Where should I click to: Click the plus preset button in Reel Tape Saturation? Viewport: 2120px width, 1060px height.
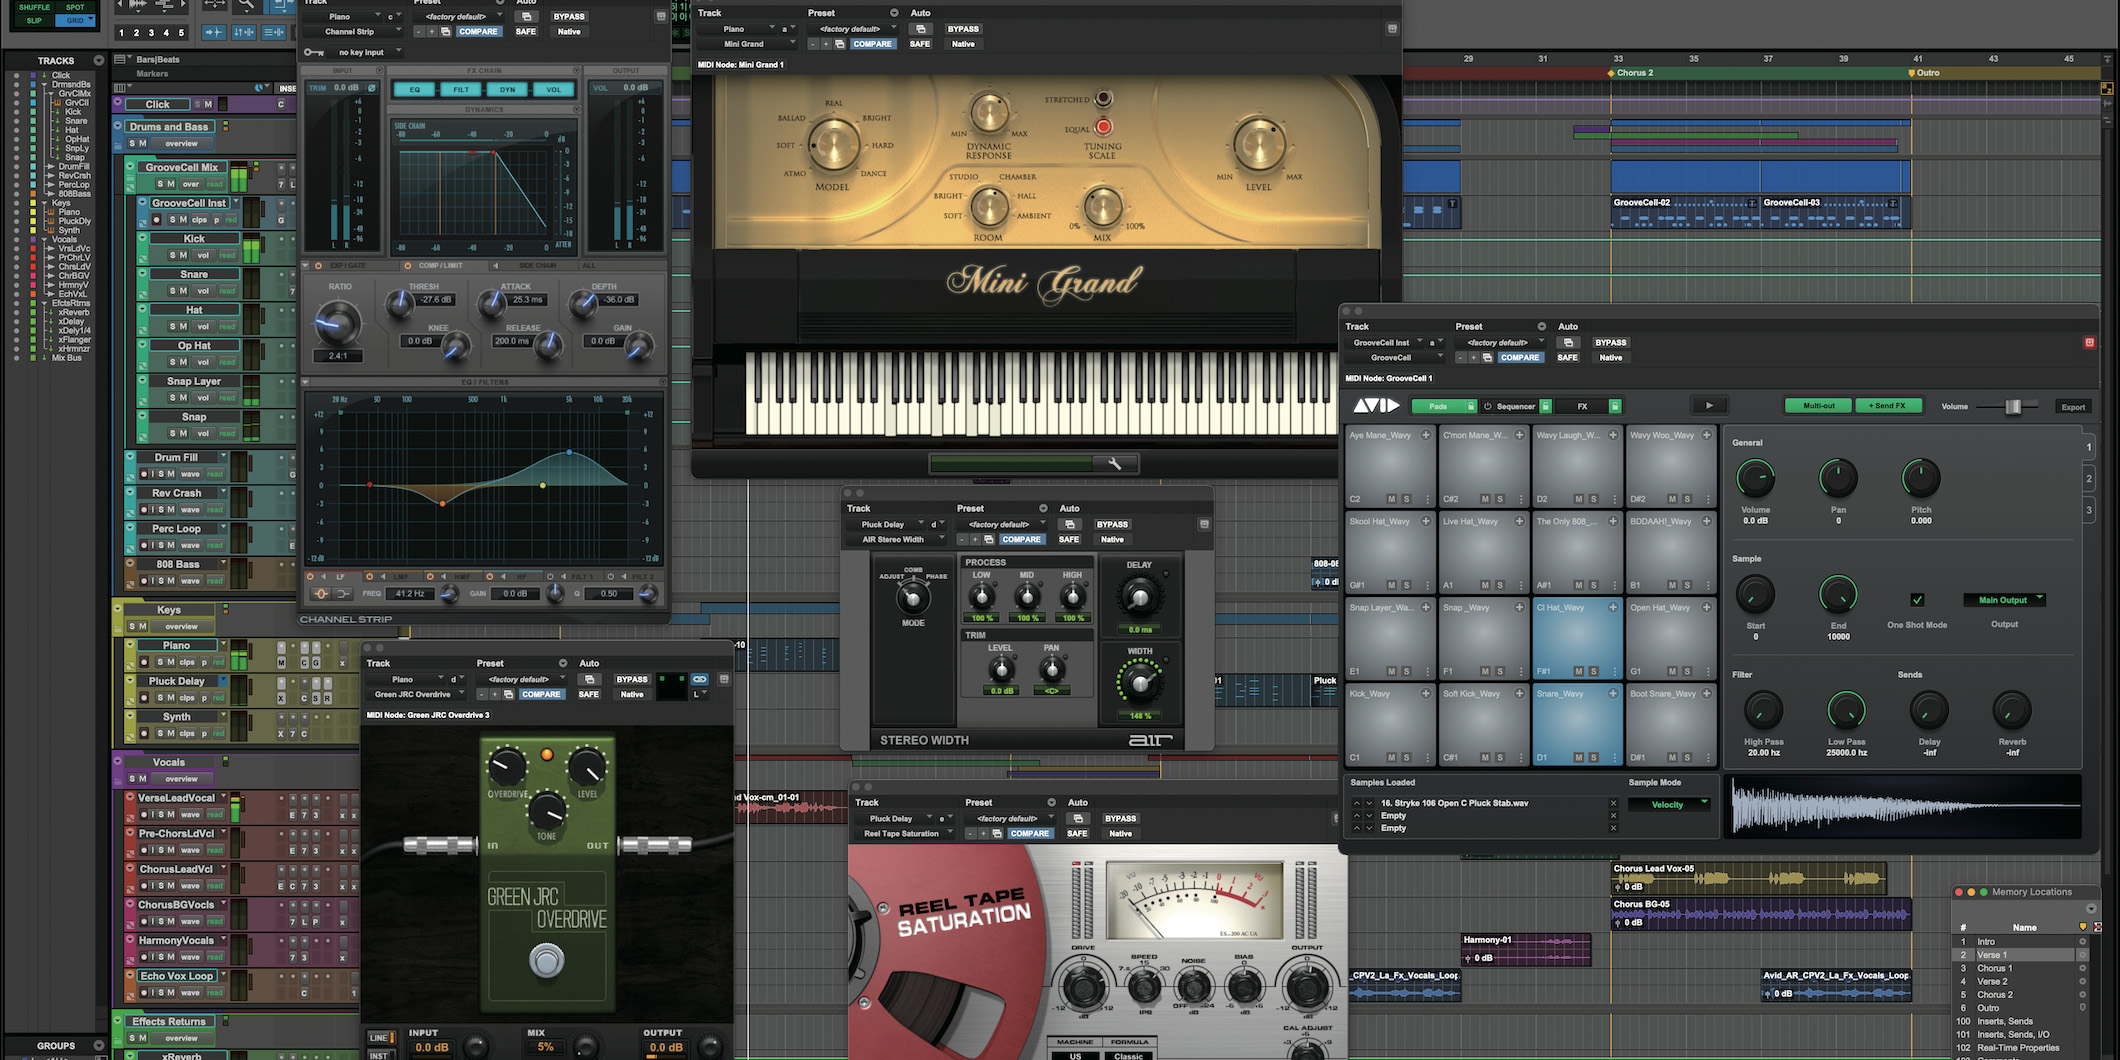pos(983,833)
